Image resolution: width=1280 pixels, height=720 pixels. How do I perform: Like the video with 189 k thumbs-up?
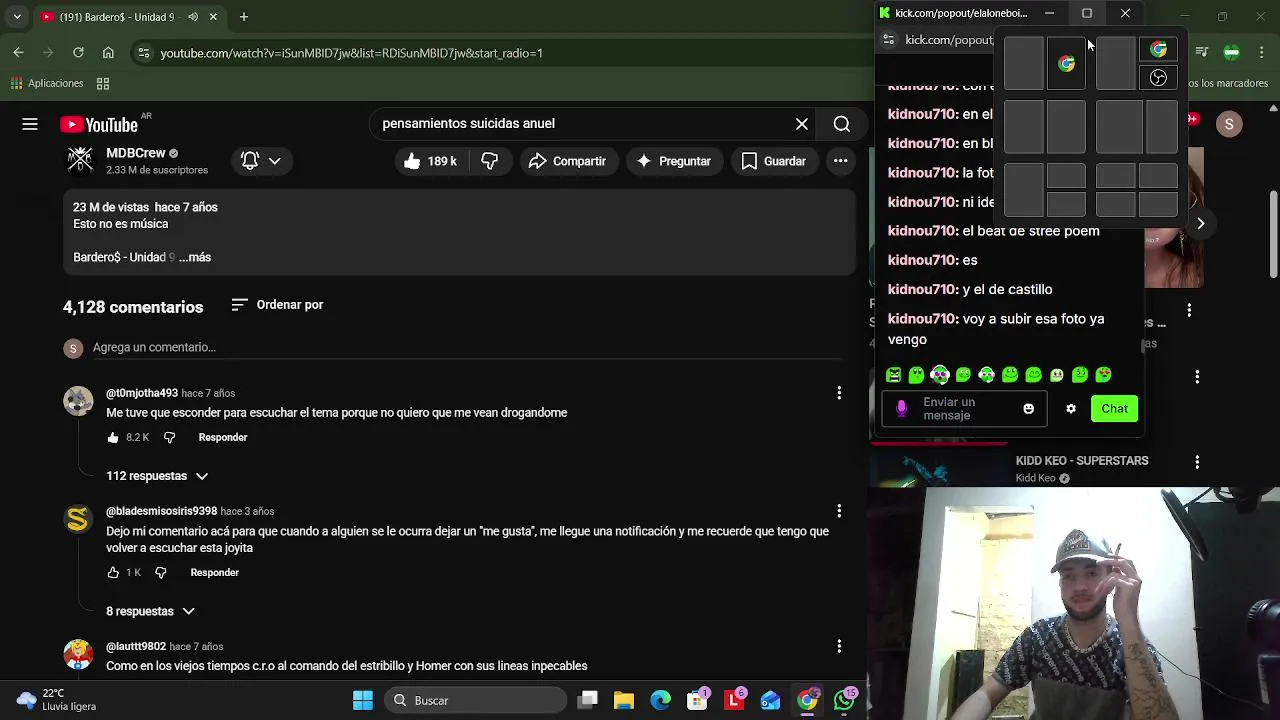(430, 161)
